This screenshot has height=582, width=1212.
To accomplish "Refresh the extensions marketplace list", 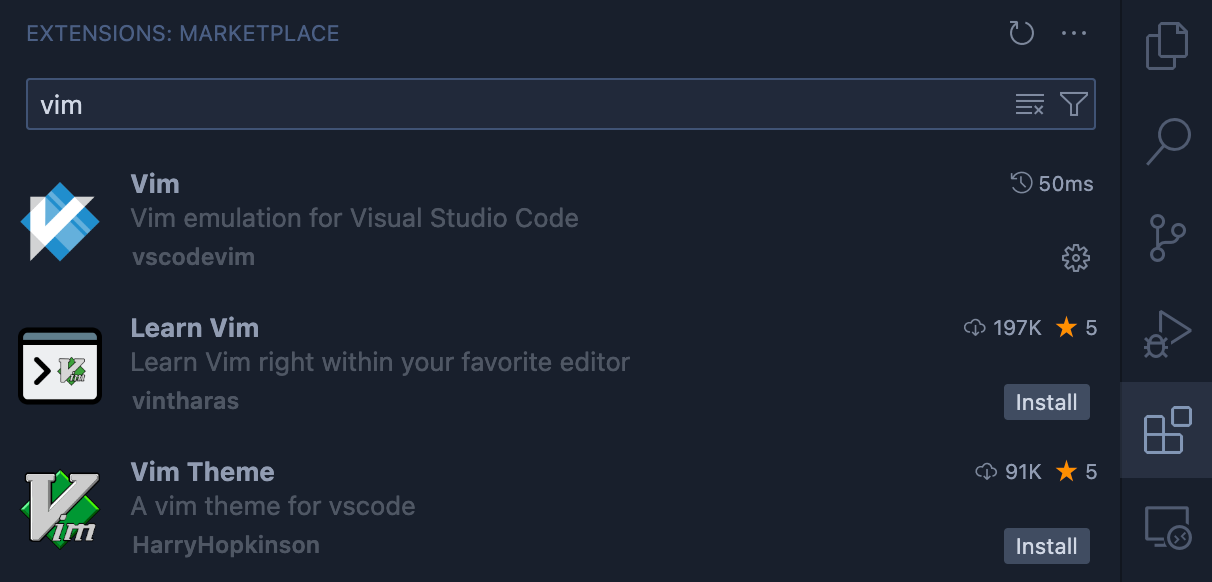I will (1021, 34).
